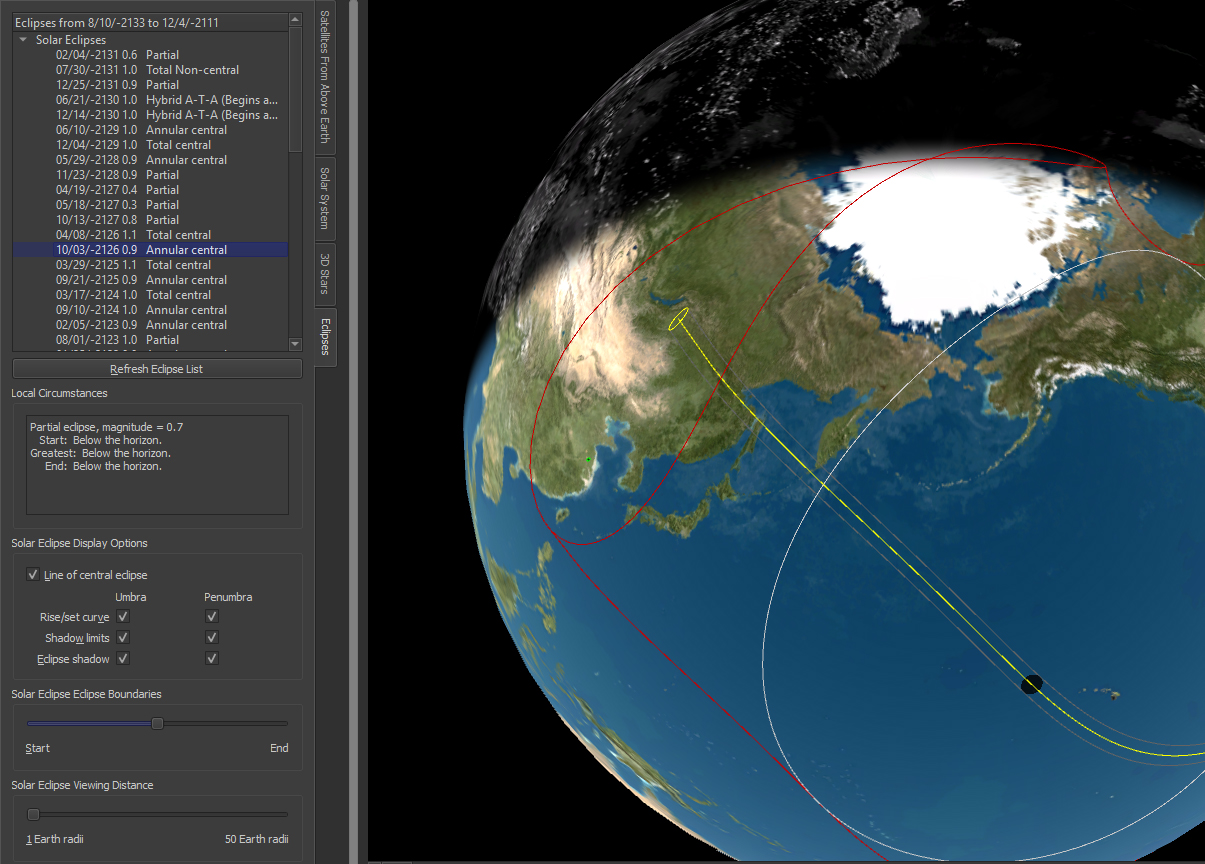This screenshot has width=1205, height=864.
Task: Toggle Umbra Rise/set curve checkbox
Action: [x=123, y=617]
